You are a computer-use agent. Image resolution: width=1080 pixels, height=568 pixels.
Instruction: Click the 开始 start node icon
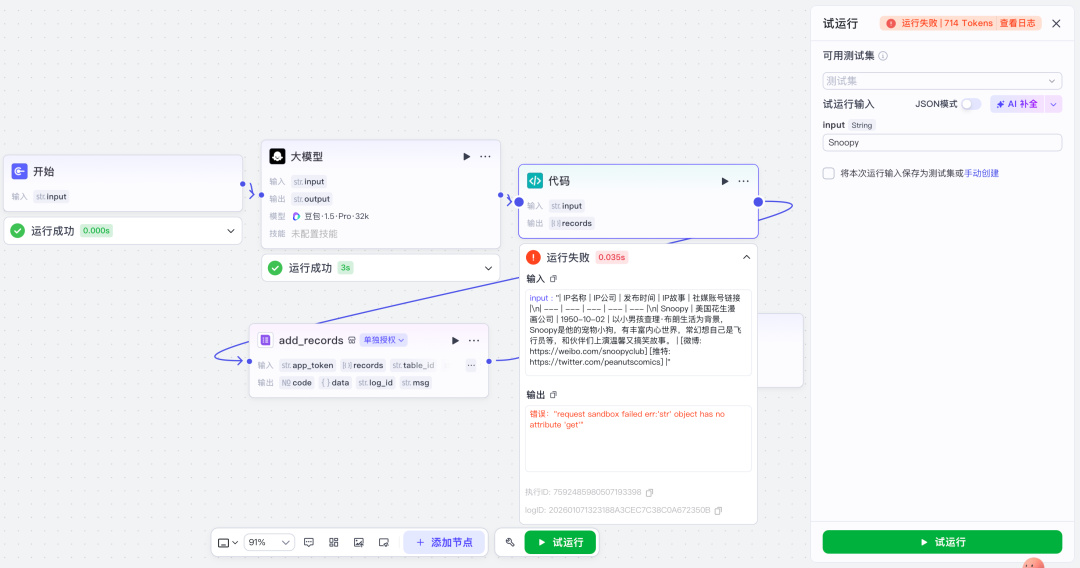click(x=19, y=171)
